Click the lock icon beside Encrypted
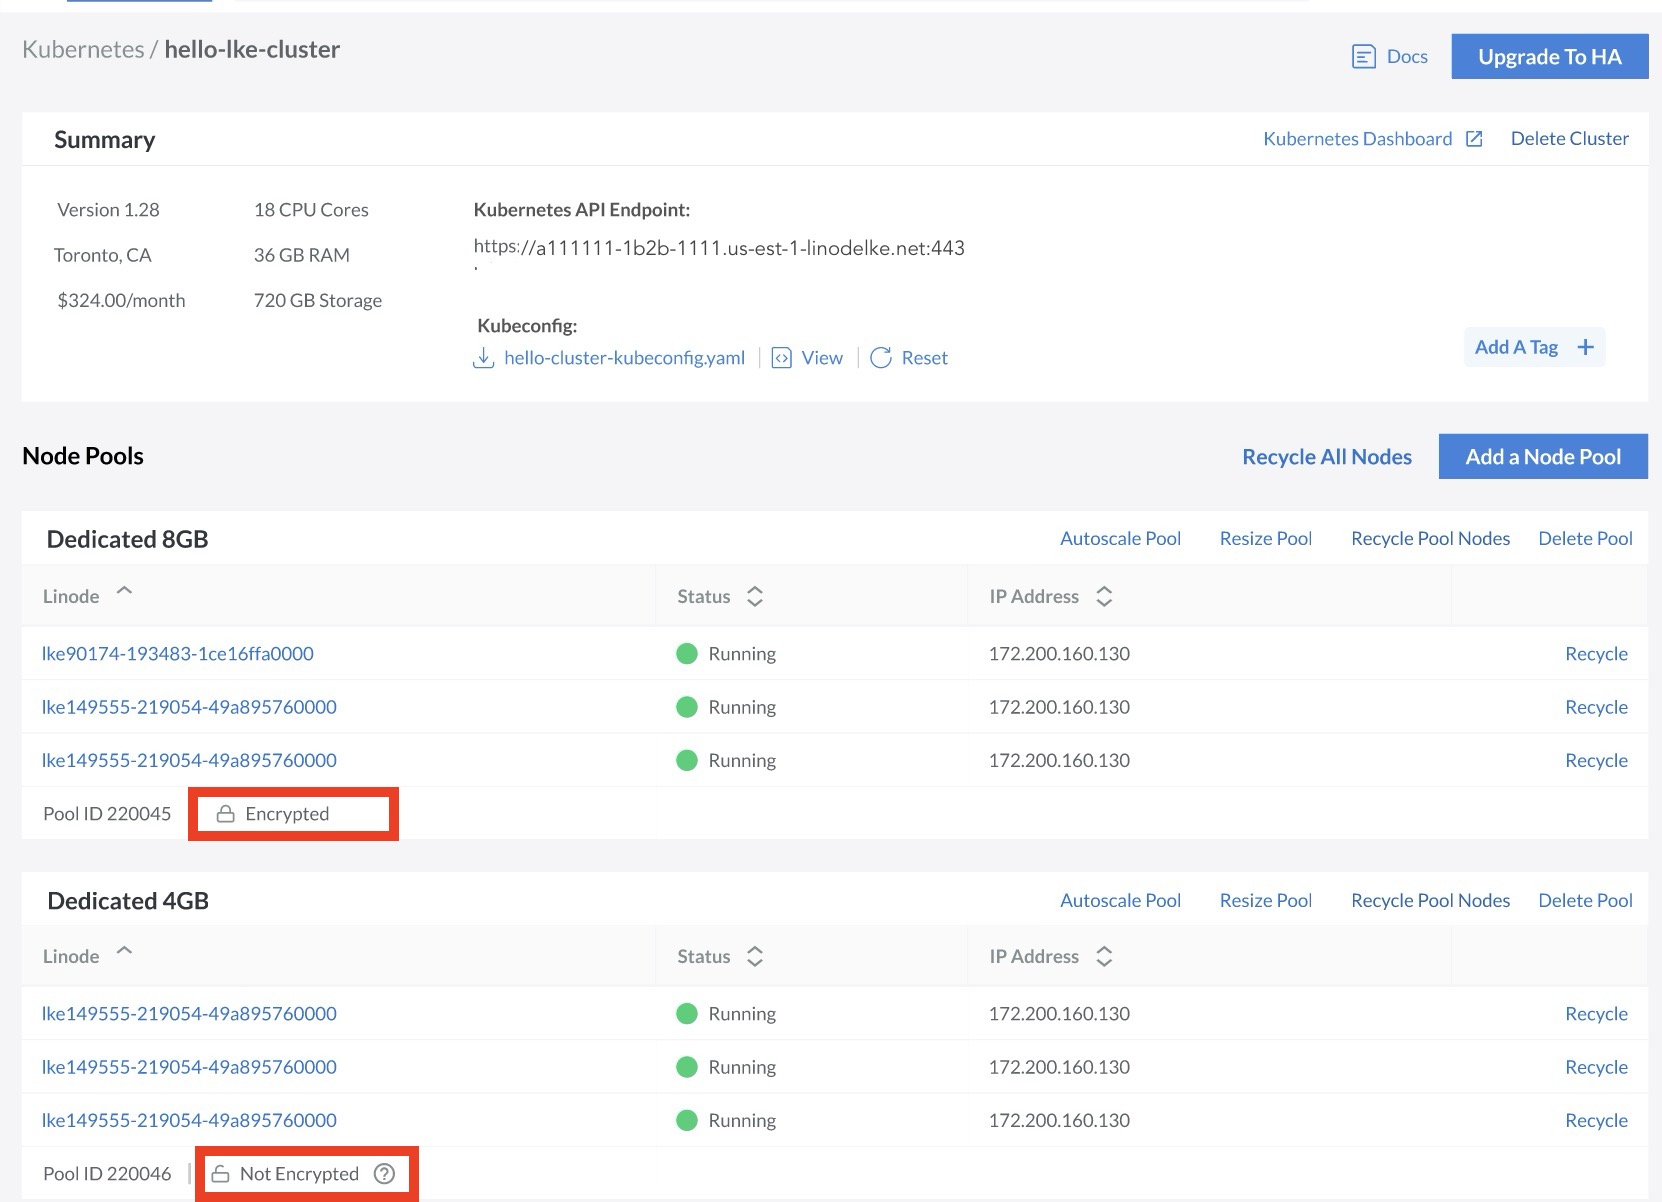Viewport: 1662px width, 1202px height. [226, 814]
